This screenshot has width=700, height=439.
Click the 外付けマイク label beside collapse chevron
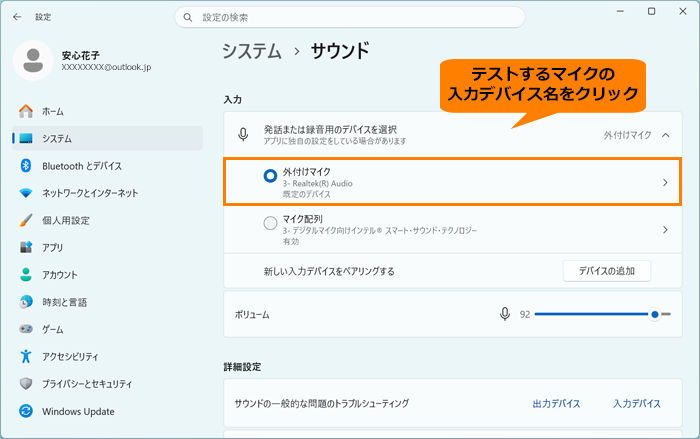(x=628, y=135)
